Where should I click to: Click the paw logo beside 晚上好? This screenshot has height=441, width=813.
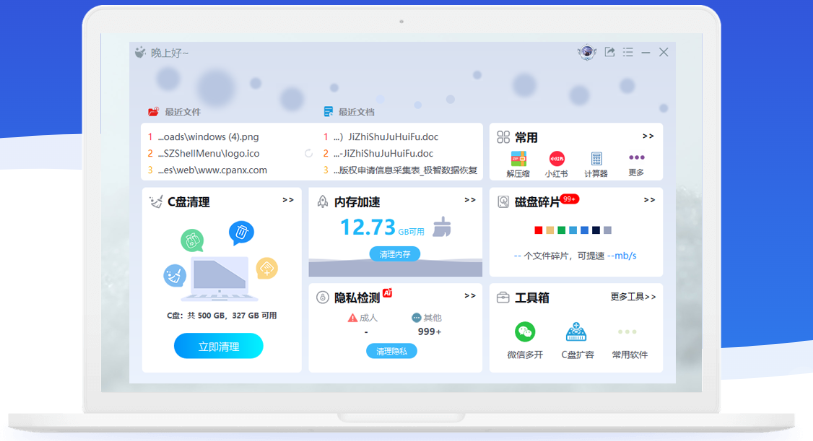tap(141, 52)
